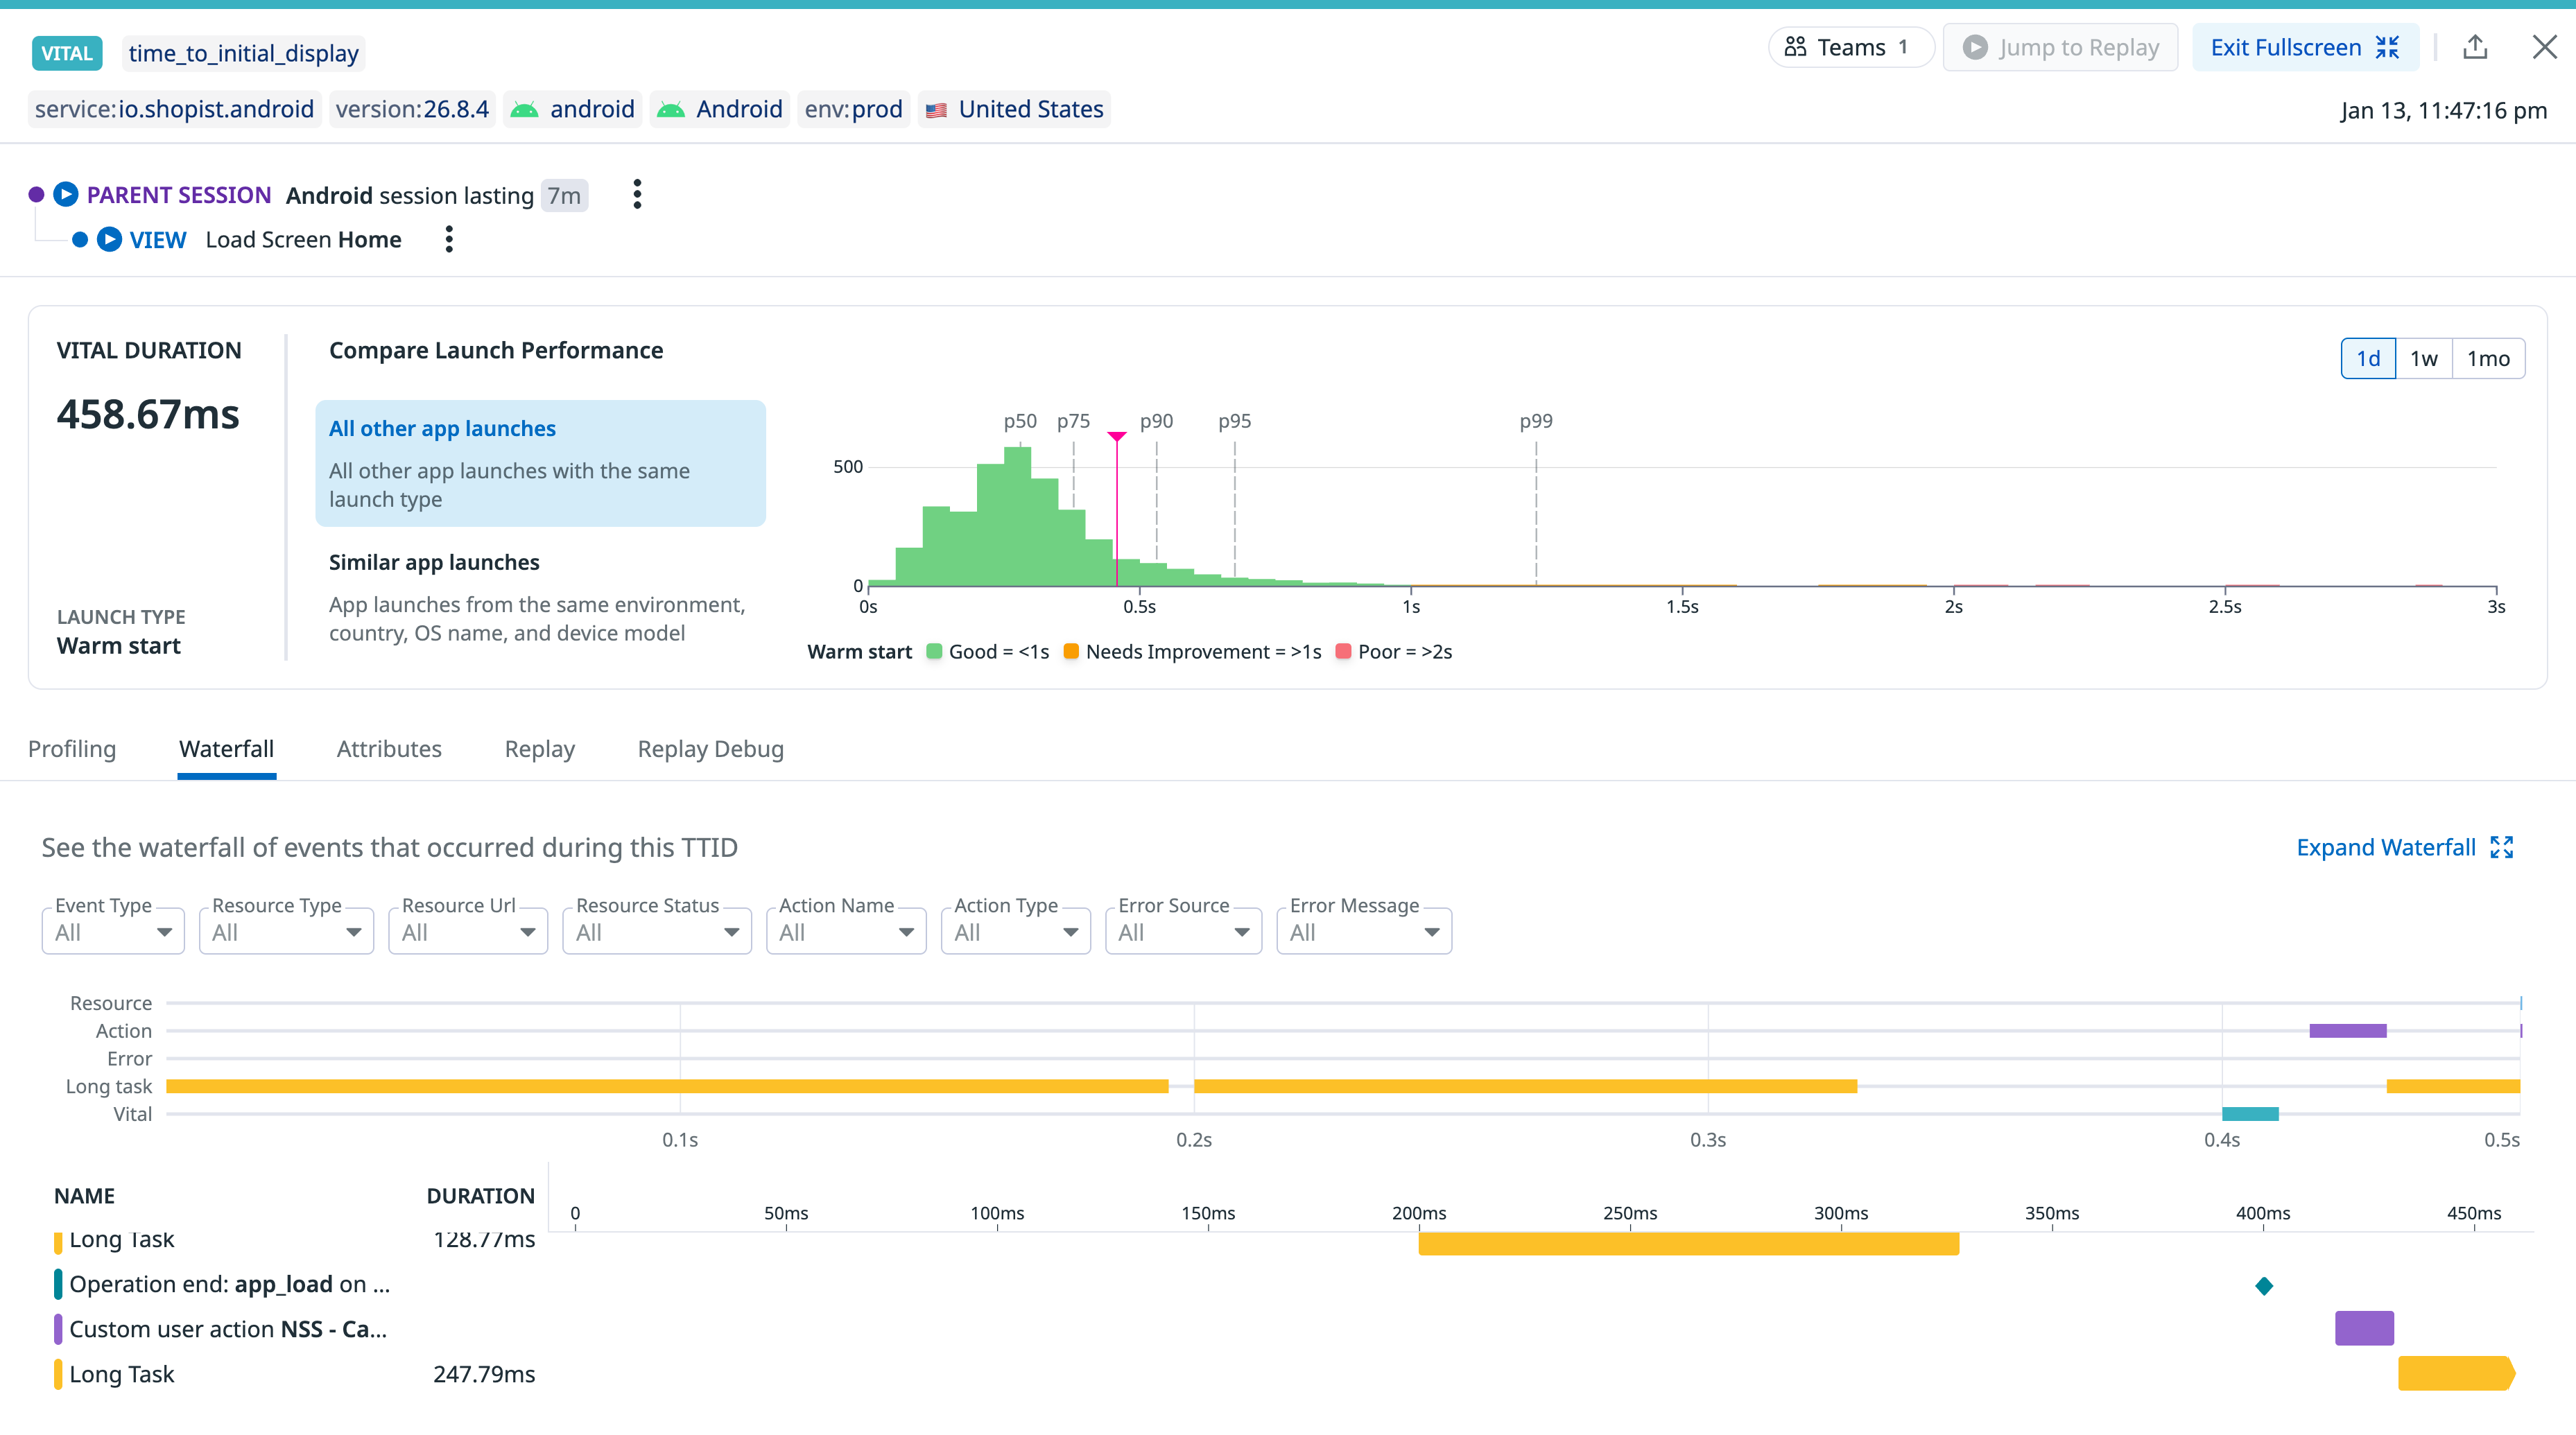This screenshot has width=2576, height=1435.
Task: Click the Teams people icon
Action: [1796, 47]
